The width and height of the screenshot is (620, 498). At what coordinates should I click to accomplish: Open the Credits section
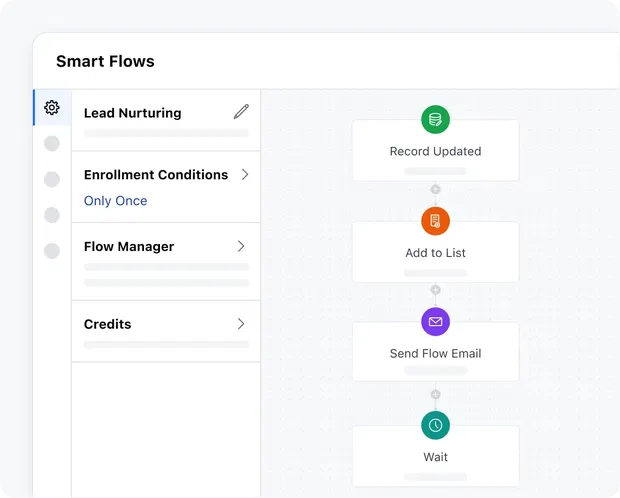166,331
